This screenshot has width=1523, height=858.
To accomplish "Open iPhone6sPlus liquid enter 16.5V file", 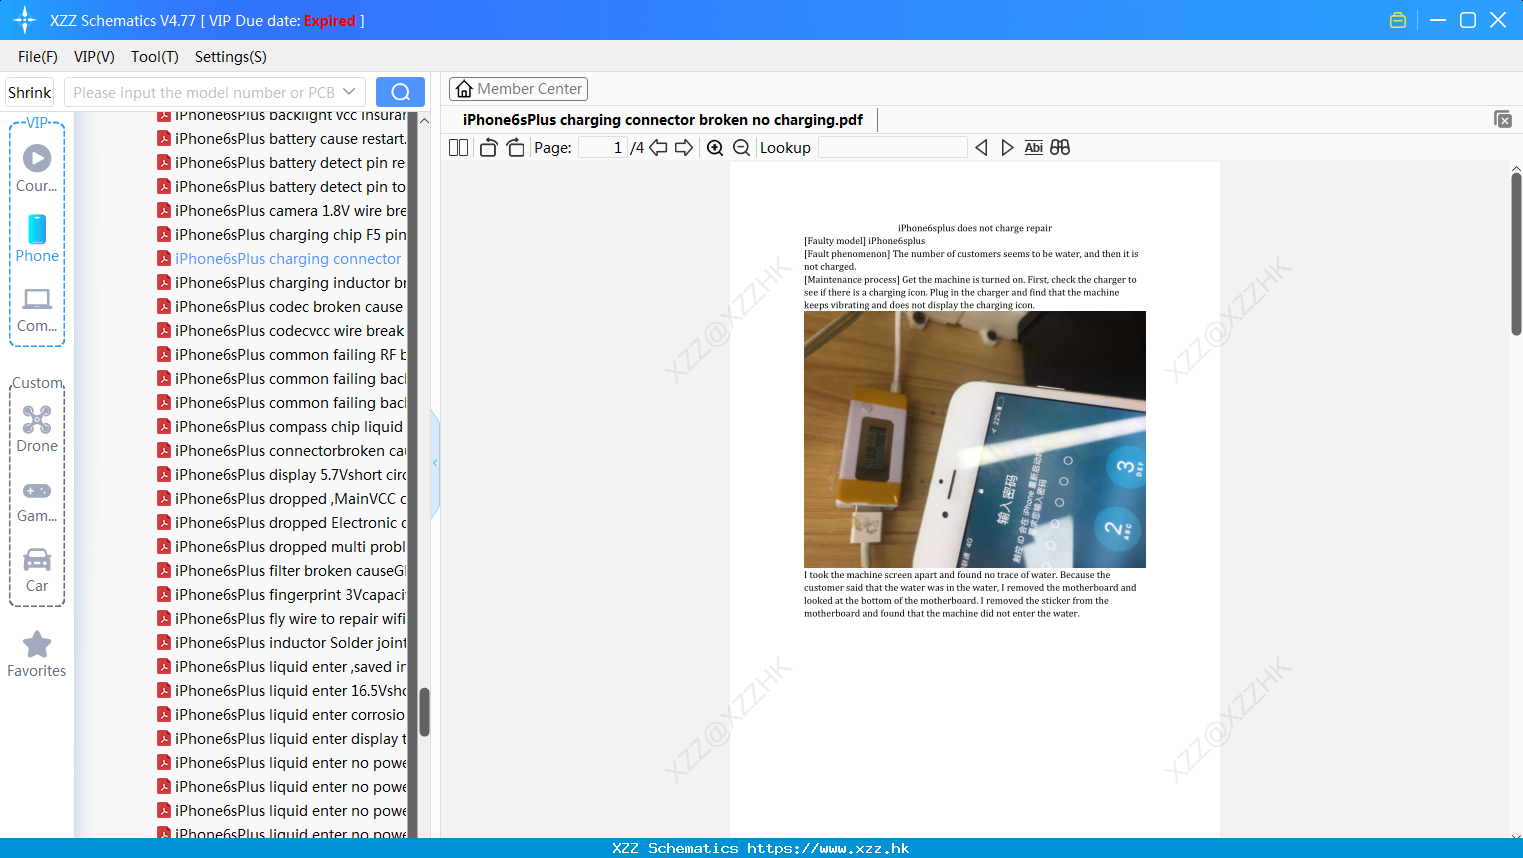I will click(x=281, y=691).
